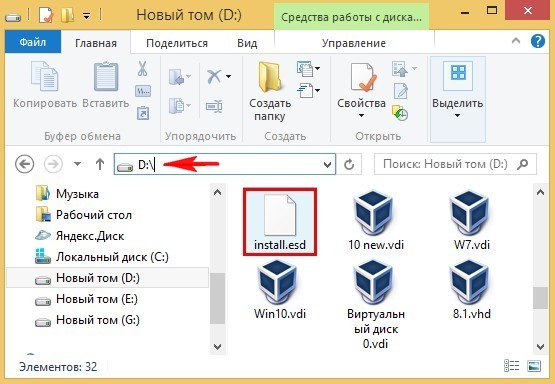Click the Paste shortcut icon in clipboard group

[143, 113]
